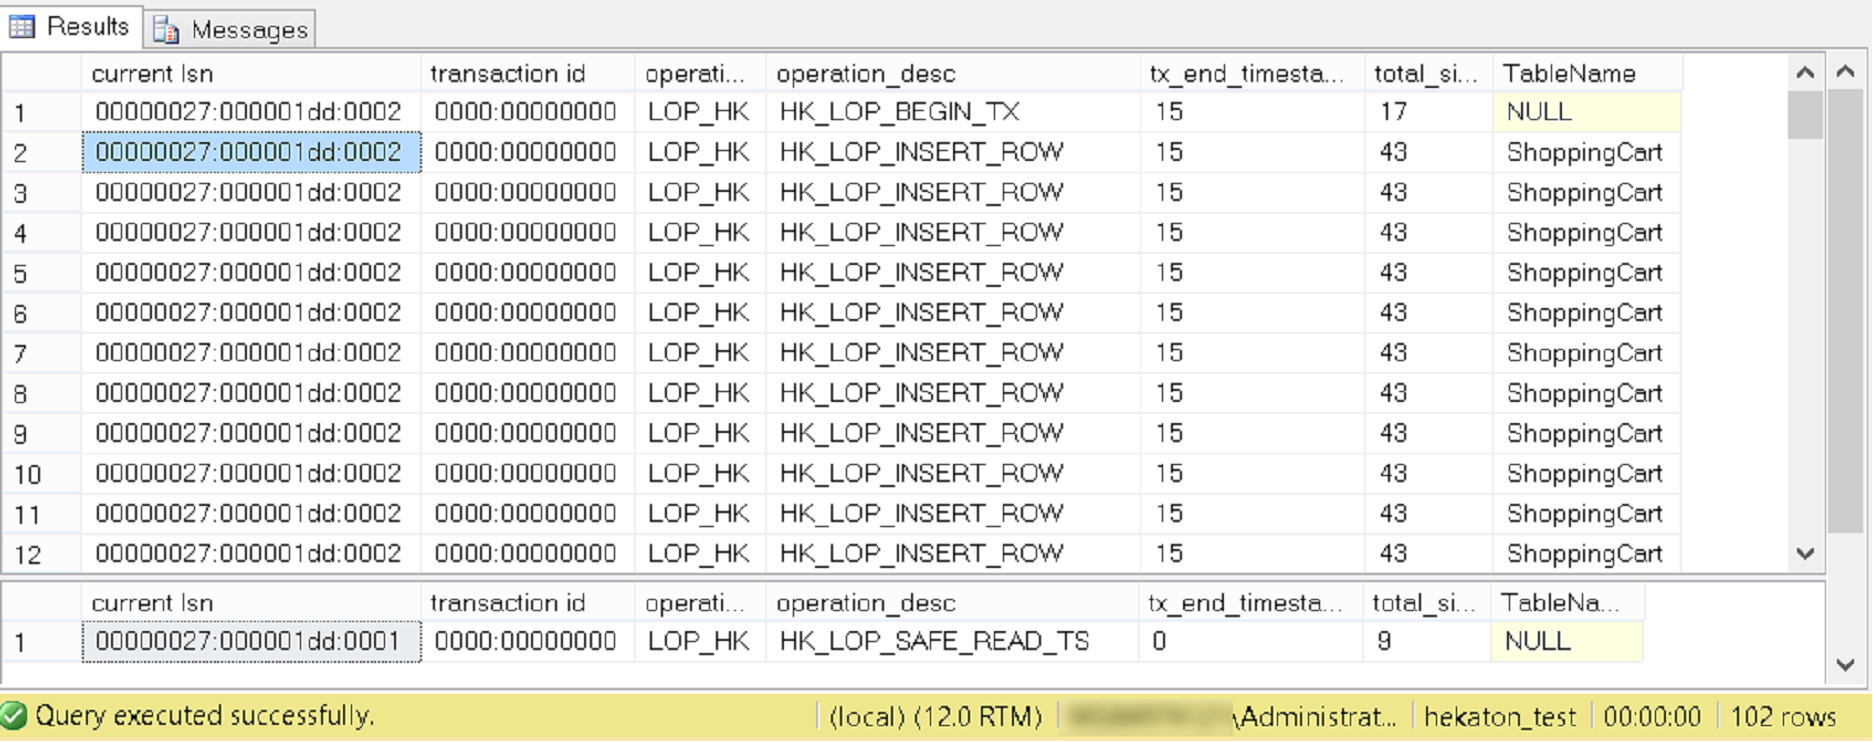Click down arrow of top grid scrollbar
This screenshot has width=1873, height=742.
1805,554
